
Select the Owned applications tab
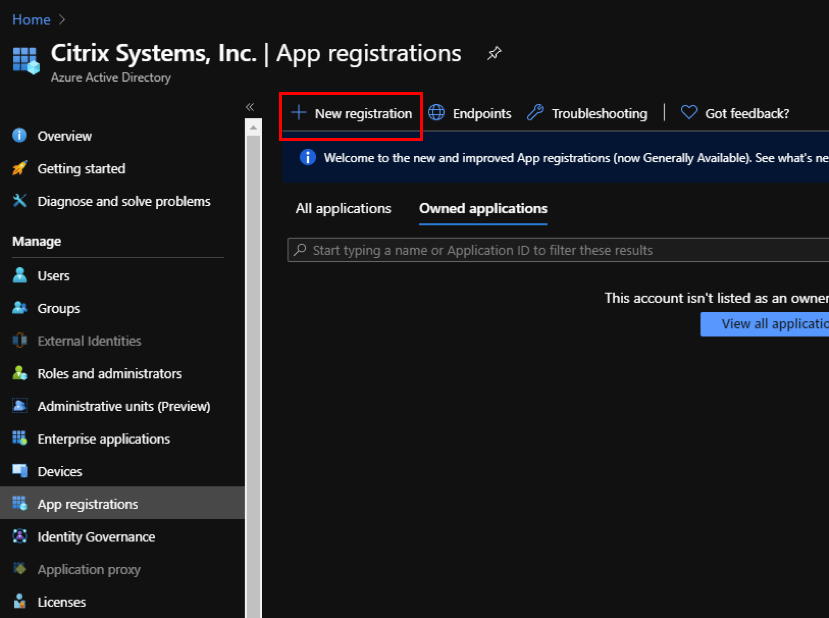(x=483, y=208)
